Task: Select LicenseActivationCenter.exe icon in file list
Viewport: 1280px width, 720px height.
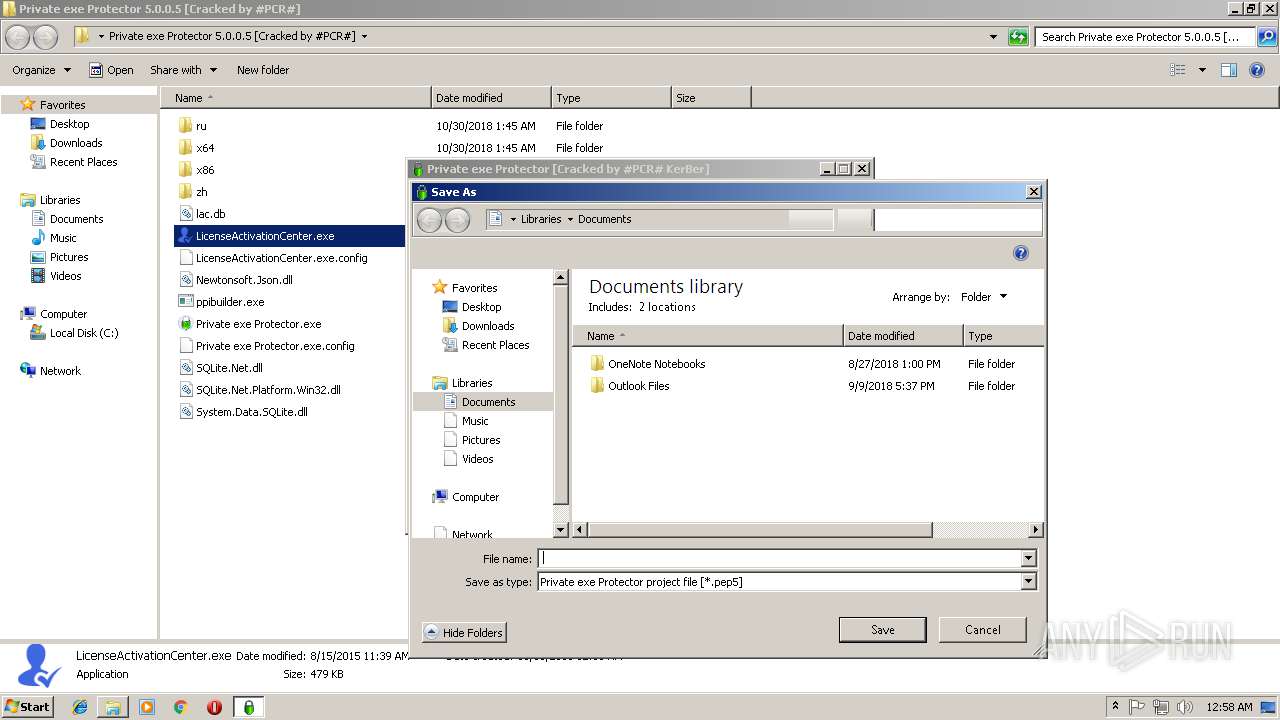Action: [x=185, y=236]
